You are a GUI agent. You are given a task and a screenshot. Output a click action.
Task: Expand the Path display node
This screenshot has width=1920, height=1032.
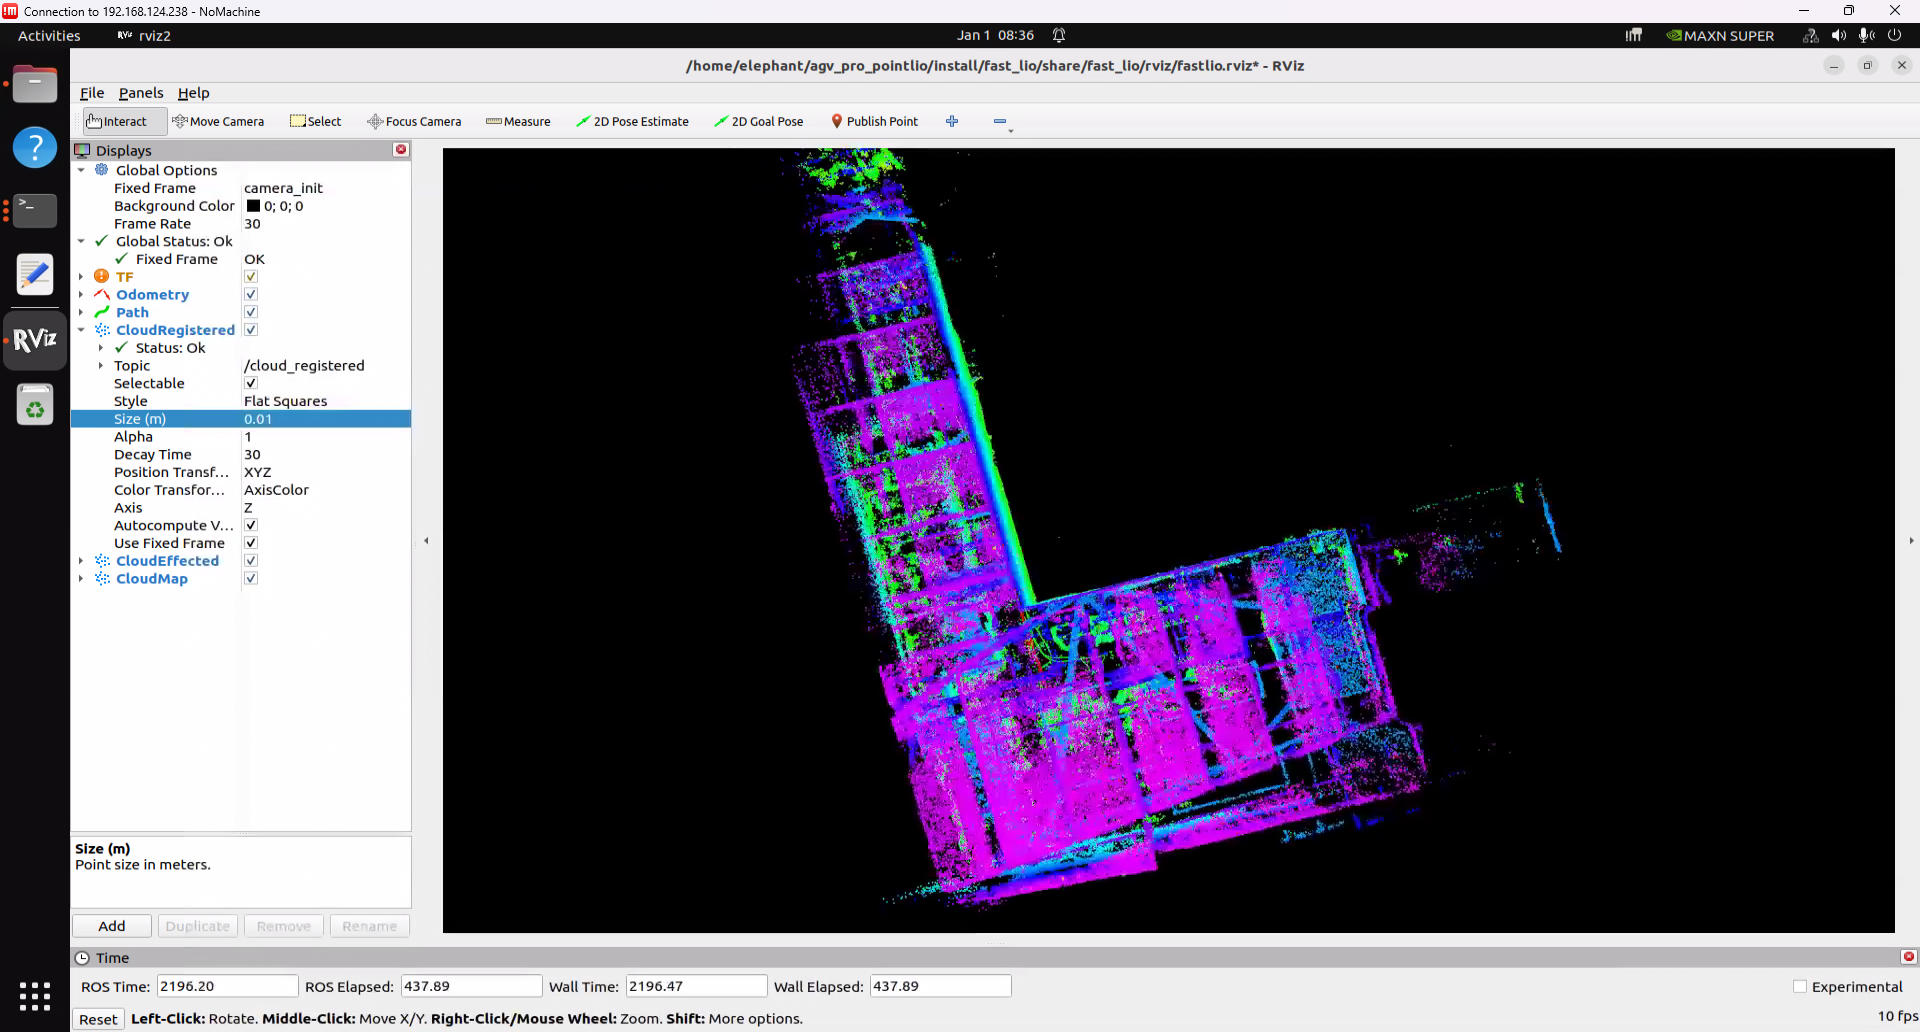click(81, 312)
